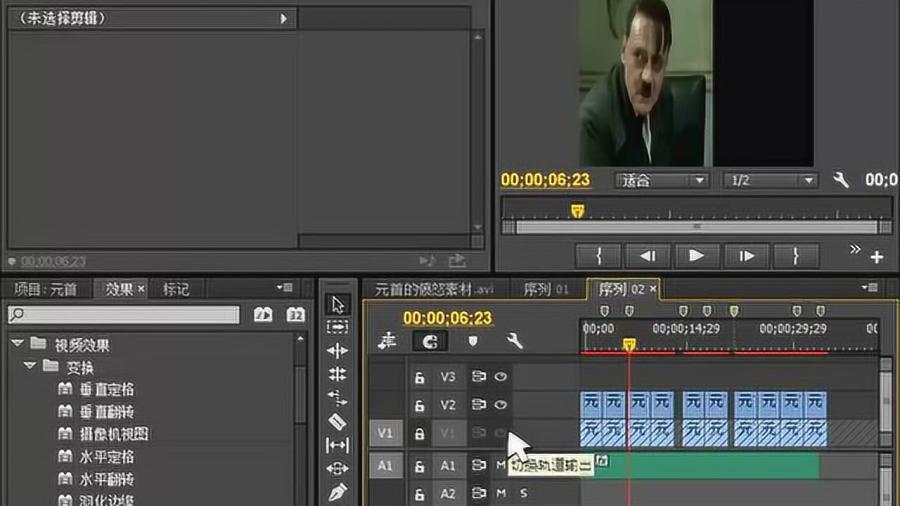Select the Razor tool in the toolbar
This screenshot has height=506, width=900.
(x=338, y=421)
